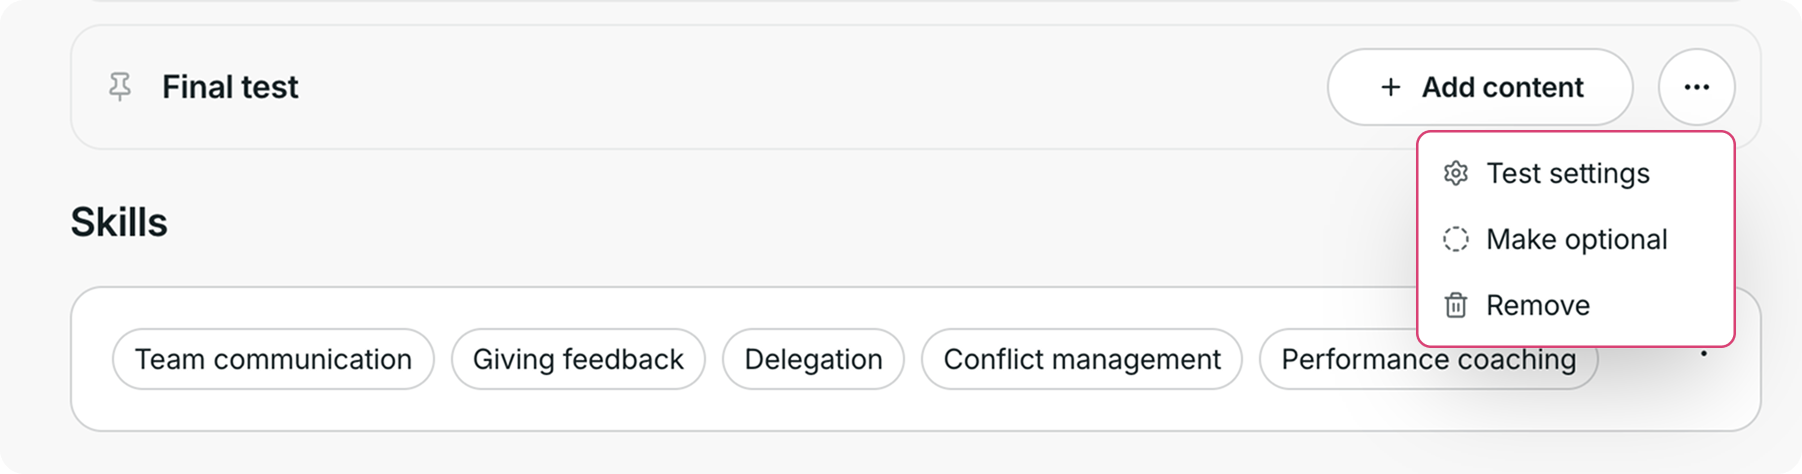Image resolution: width=1802 pixels, height=474 pixels.
Task: Select Test settings from the menu
Action: click(1576, 173)
